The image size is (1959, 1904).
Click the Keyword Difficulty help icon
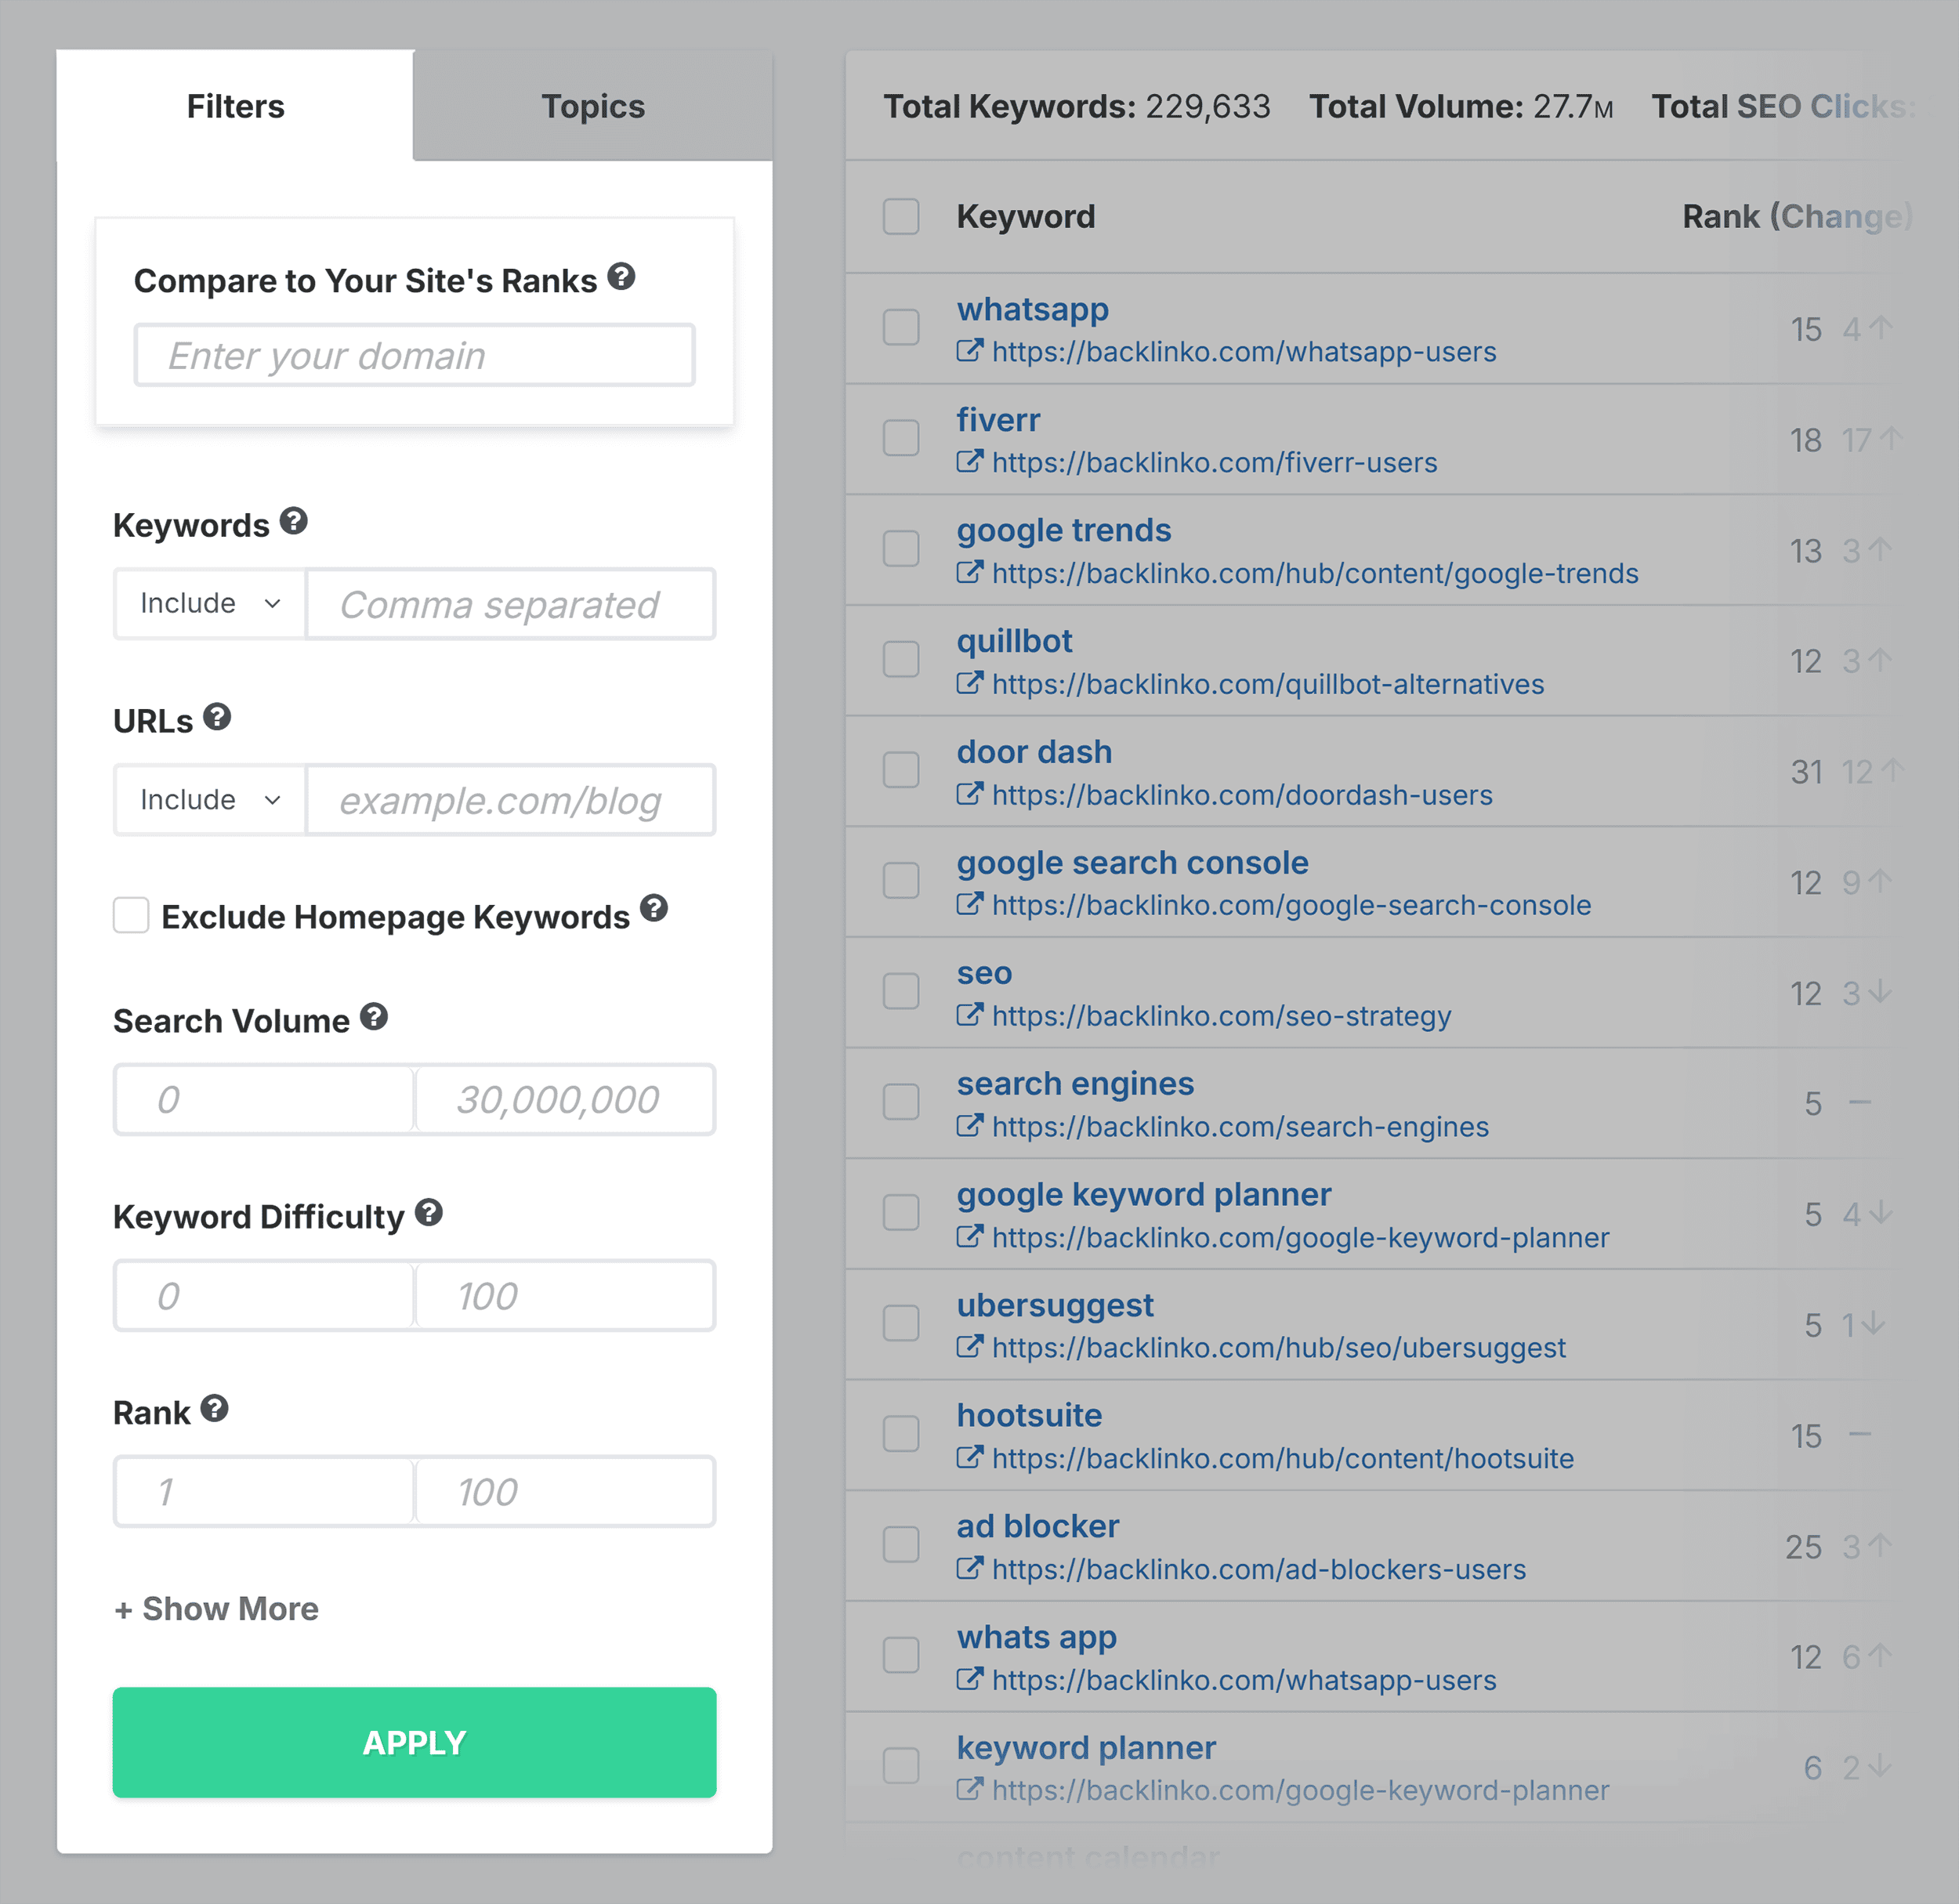point(429,1213)
